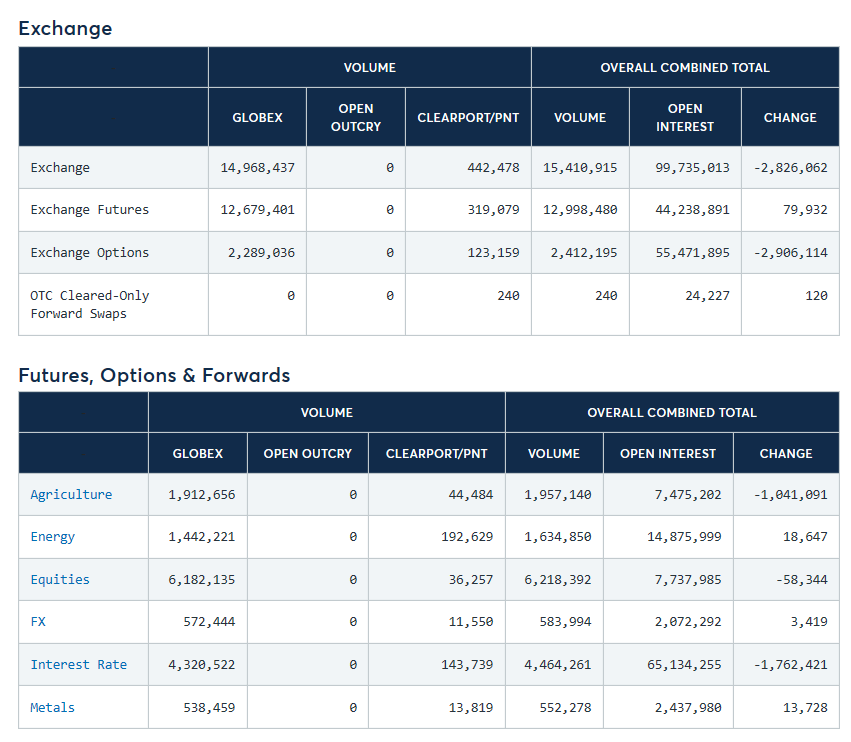Click the value 6,218,392
Image resolution: width=851 pixels, height=742 pixels.
tap(557, 580)
